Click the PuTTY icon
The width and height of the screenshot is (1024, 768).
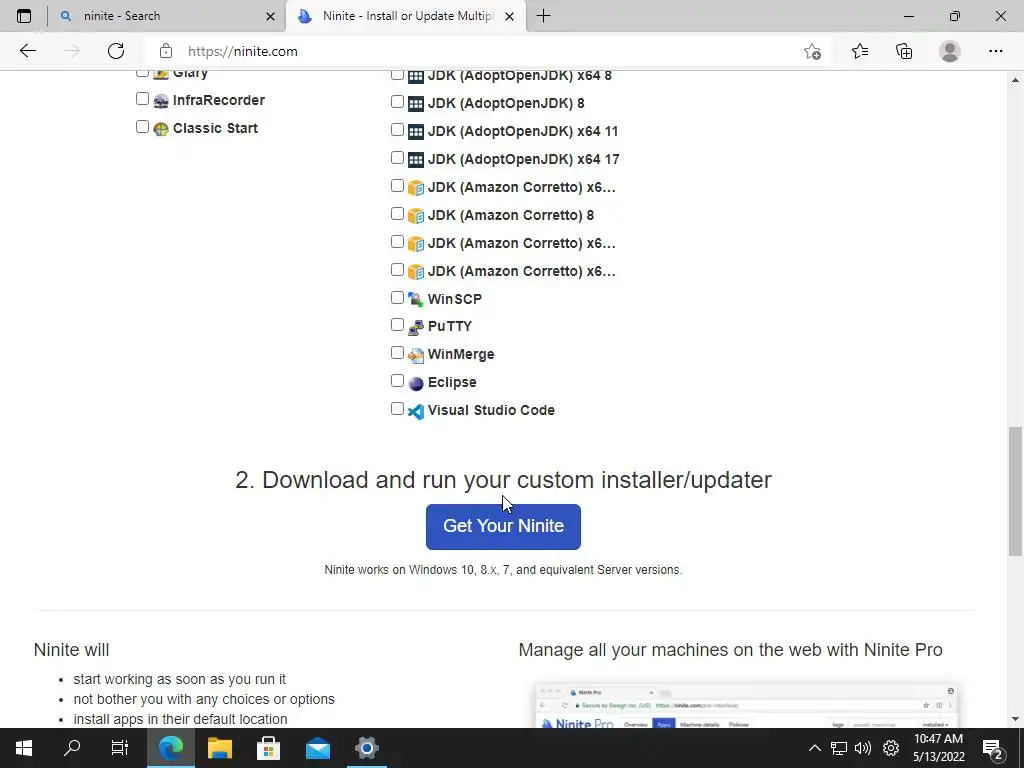416,327
